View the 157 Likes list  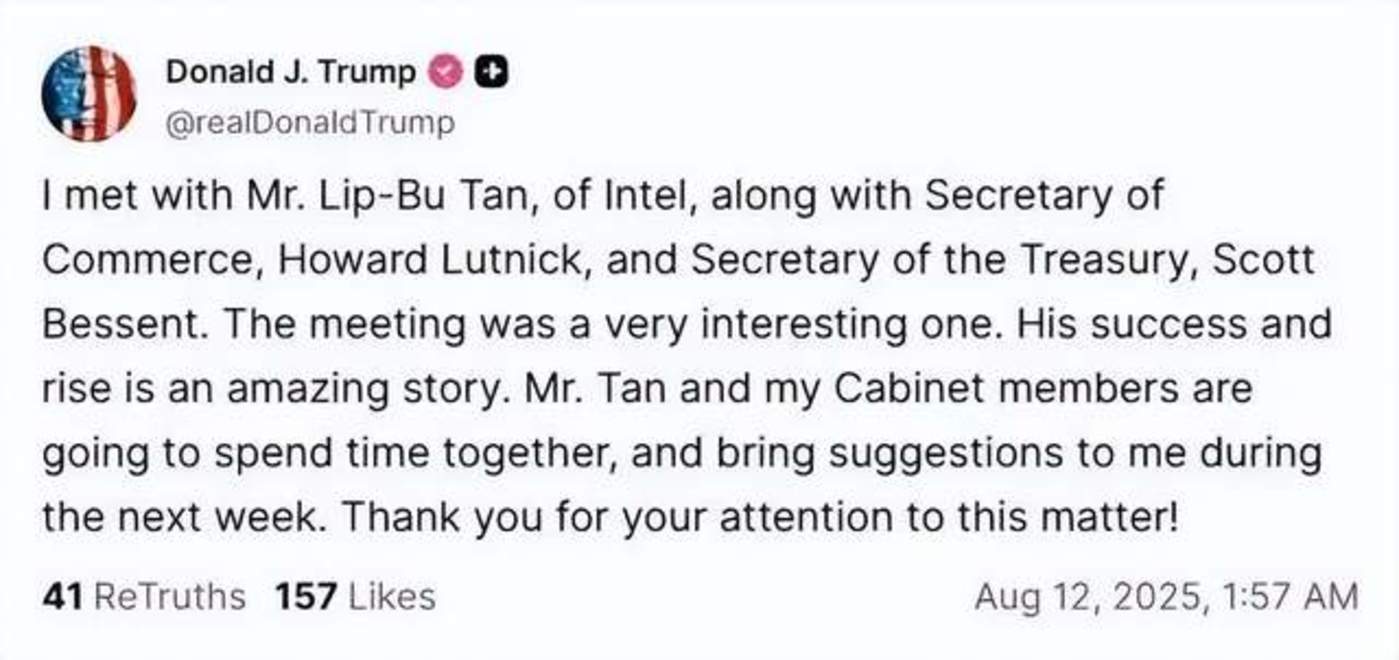[355, 597]
